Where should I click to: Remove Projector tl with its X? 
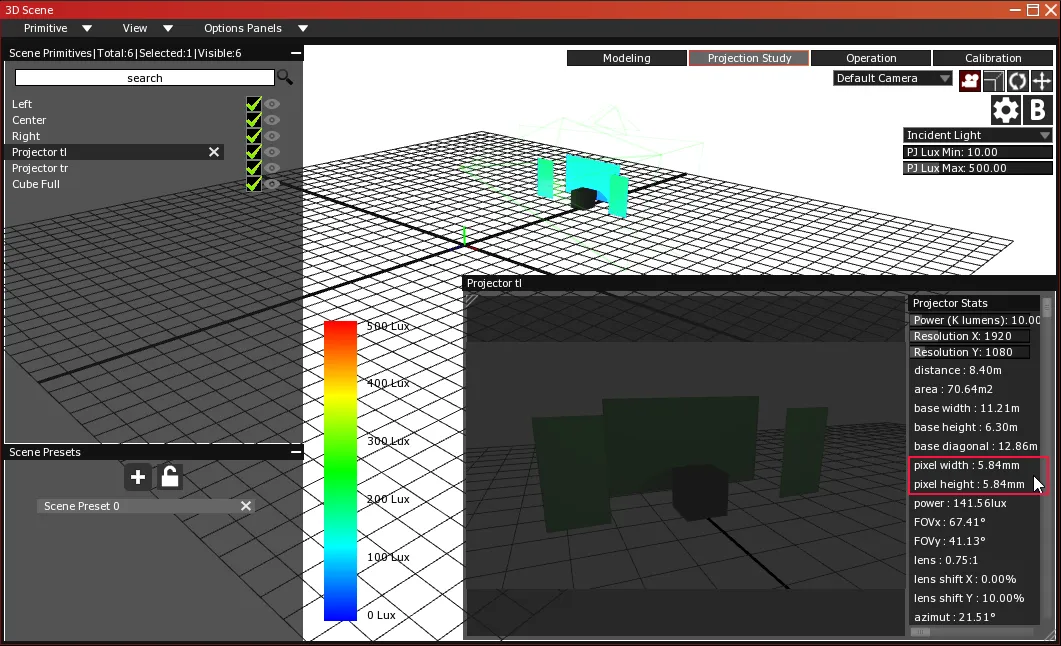click(214, 152)
